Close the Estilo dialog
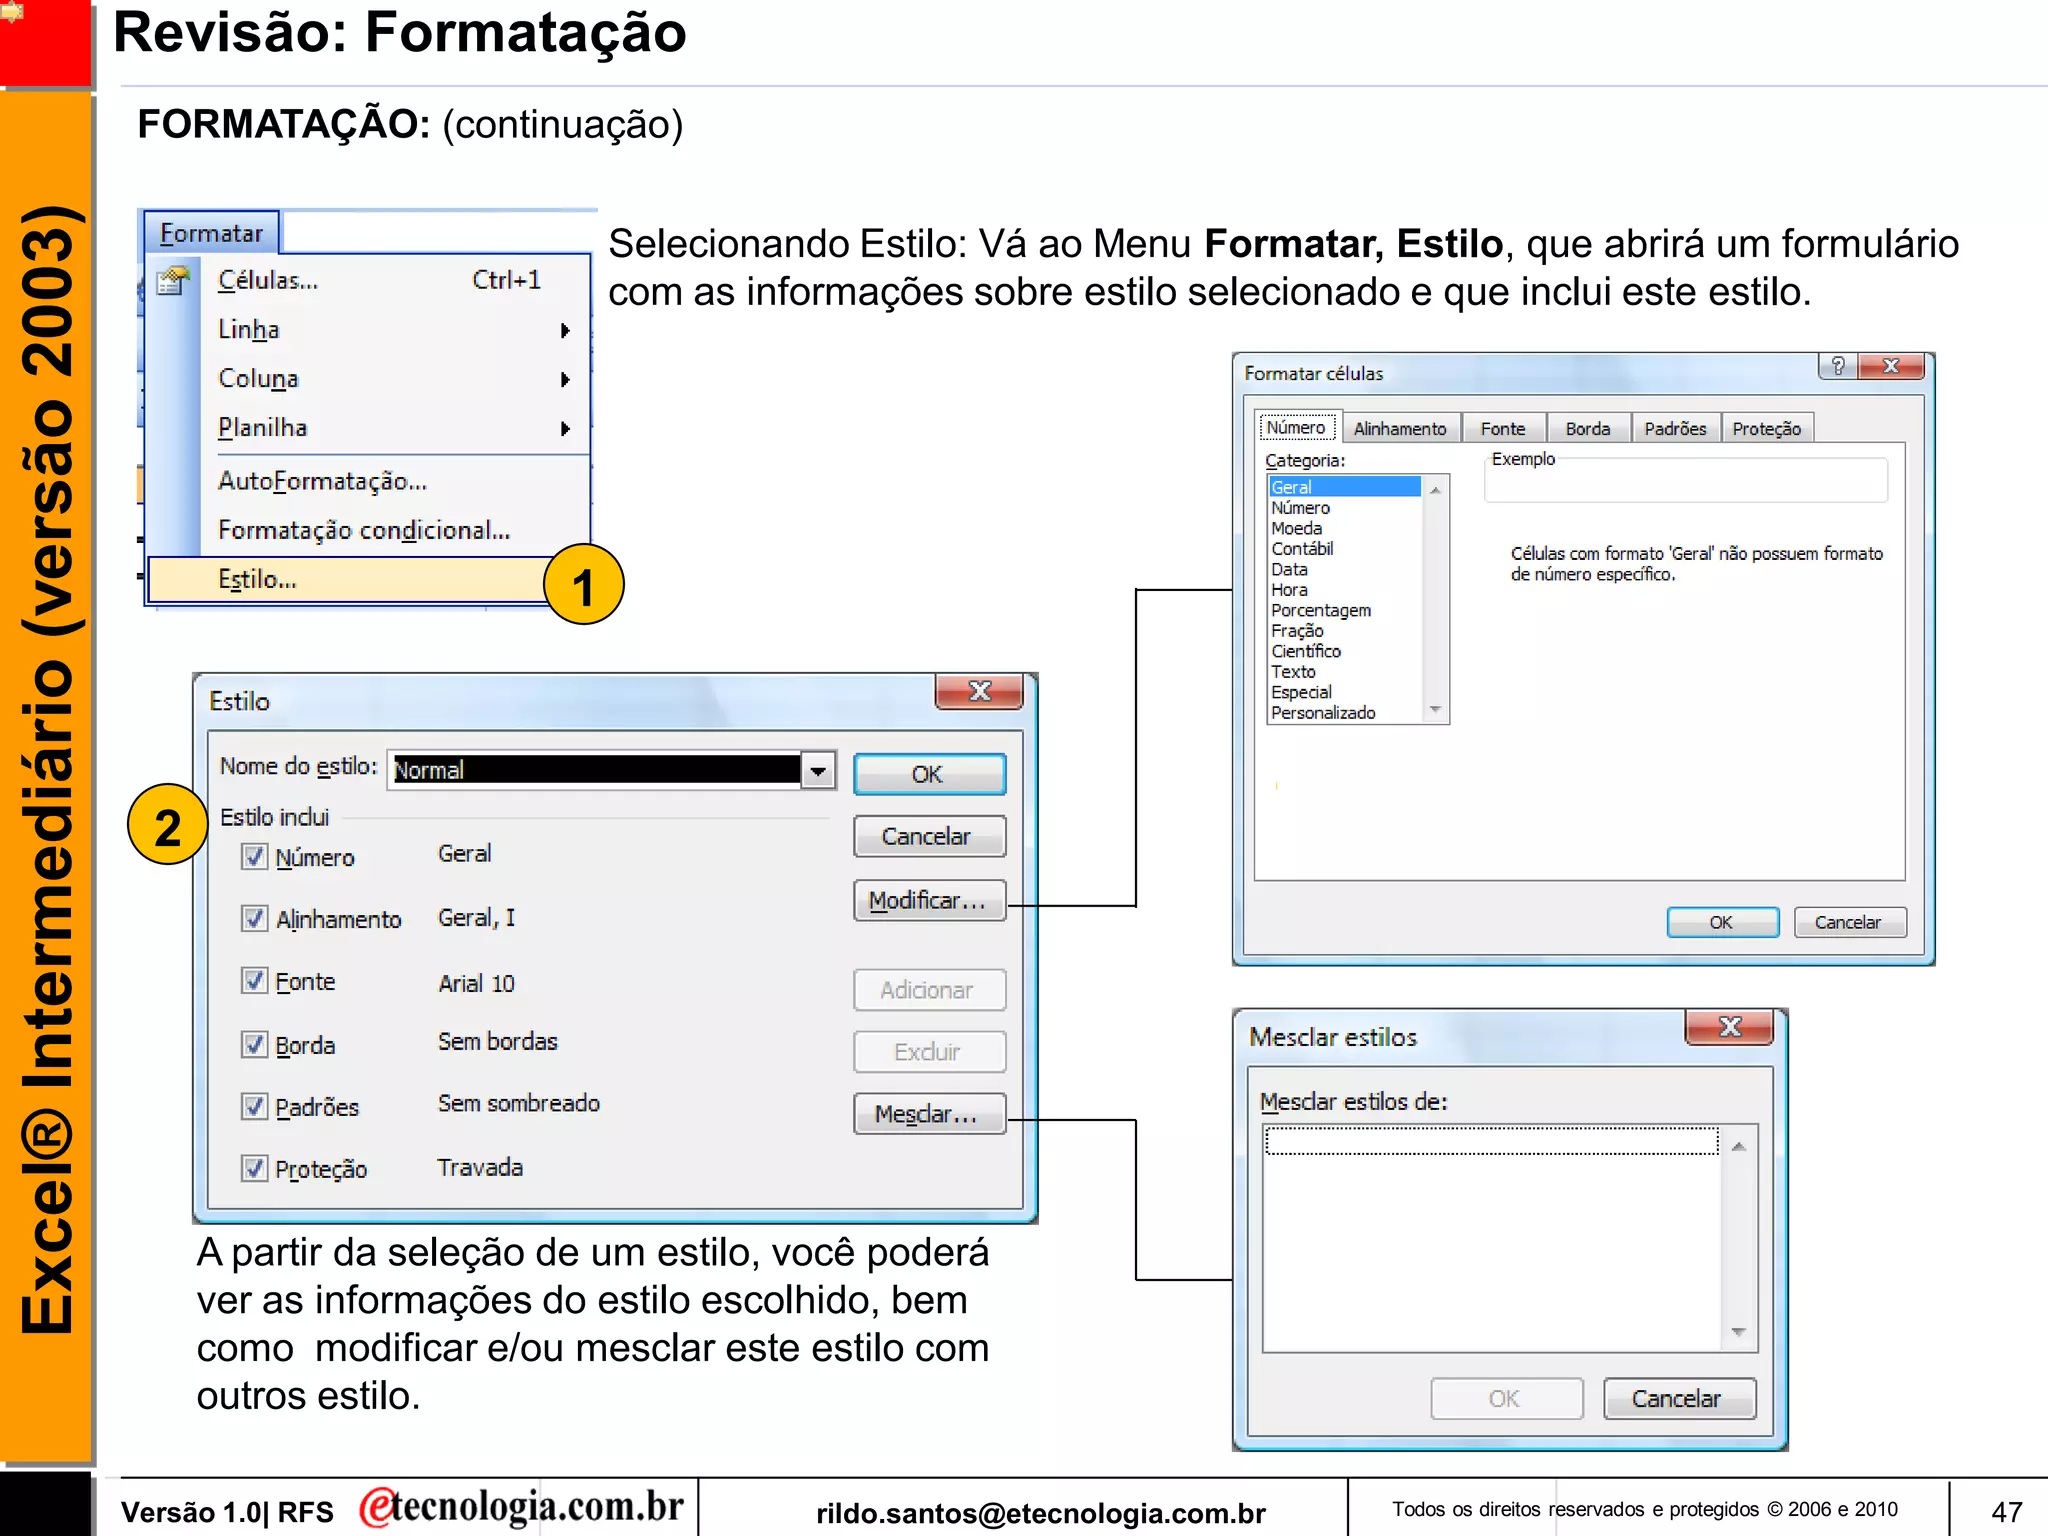 979,691
